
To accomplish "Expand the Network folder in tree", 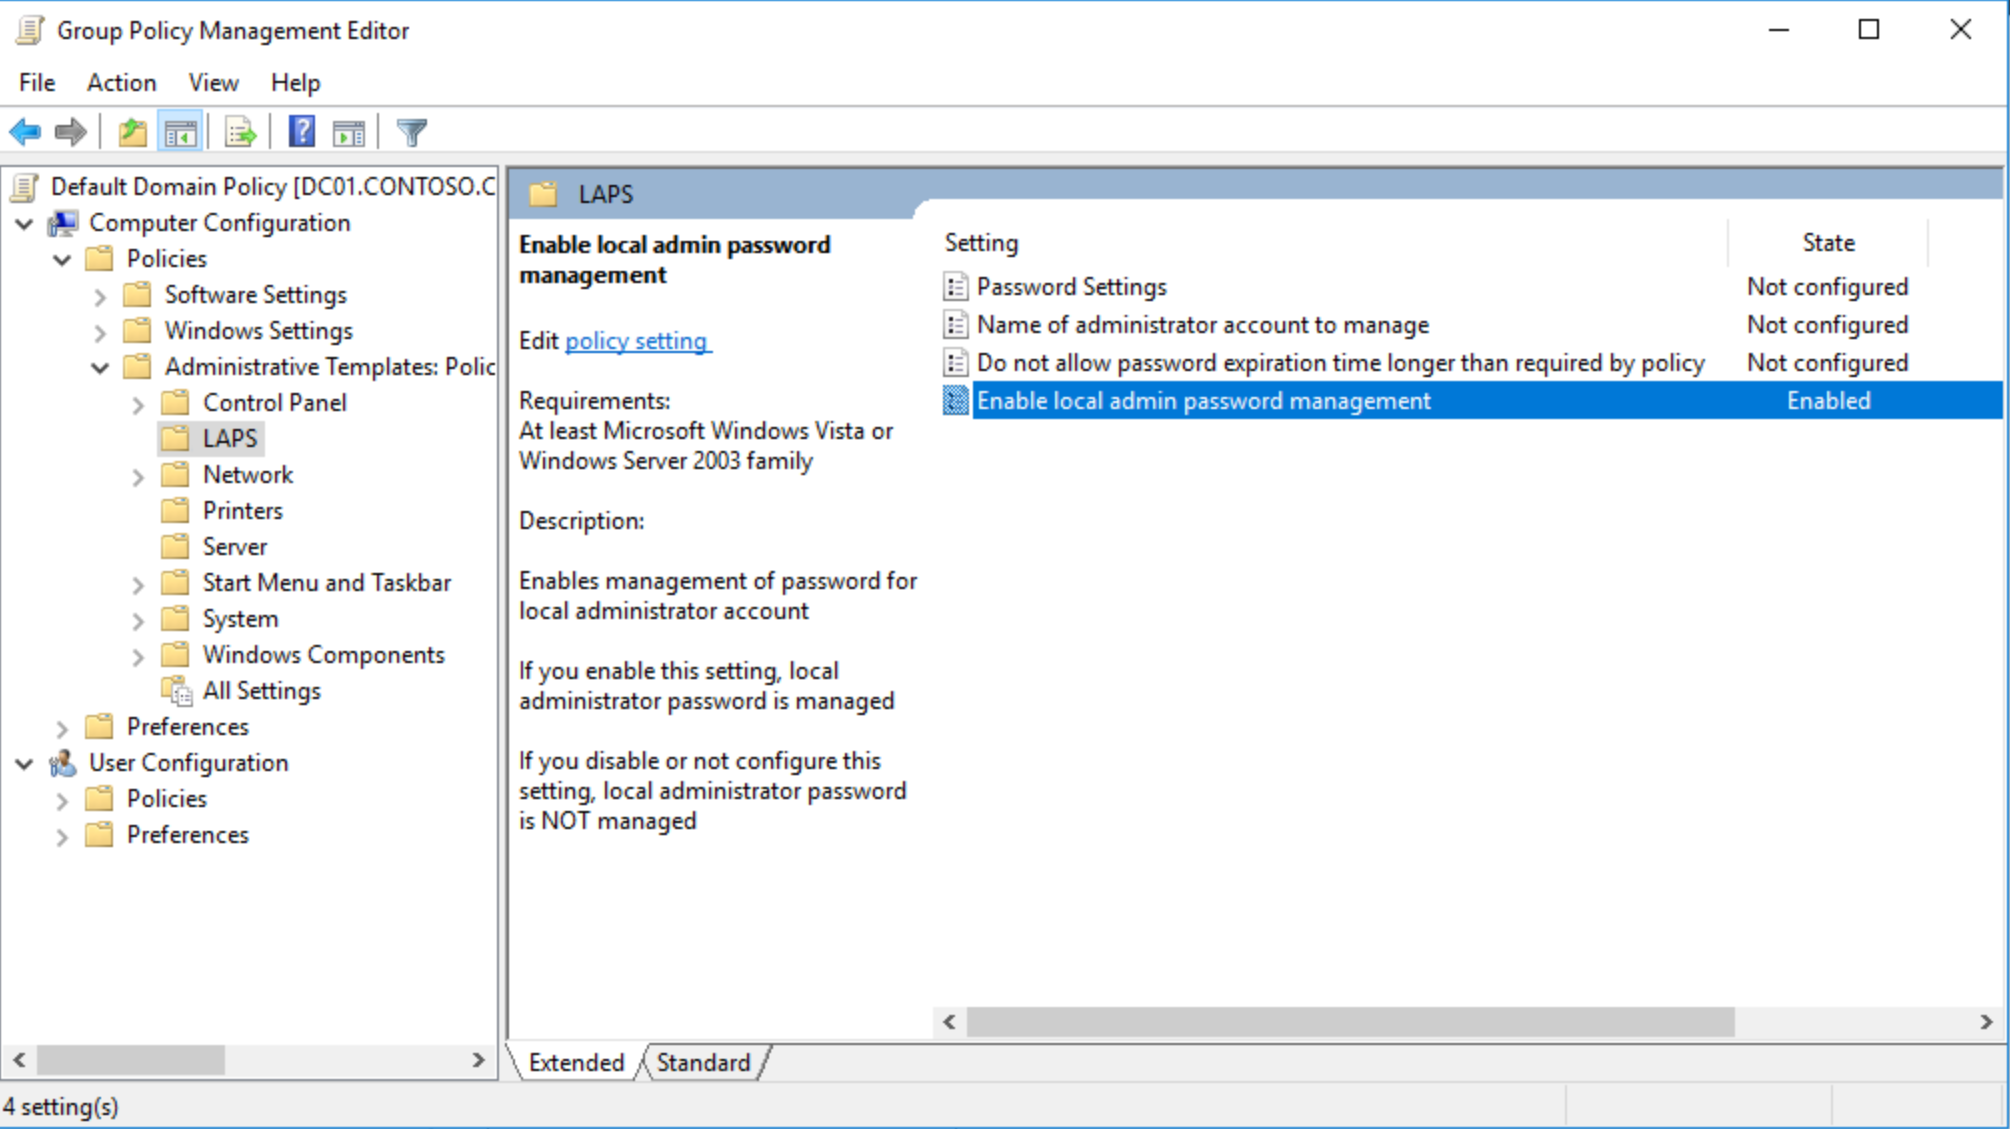I will (x=138, y=475).
